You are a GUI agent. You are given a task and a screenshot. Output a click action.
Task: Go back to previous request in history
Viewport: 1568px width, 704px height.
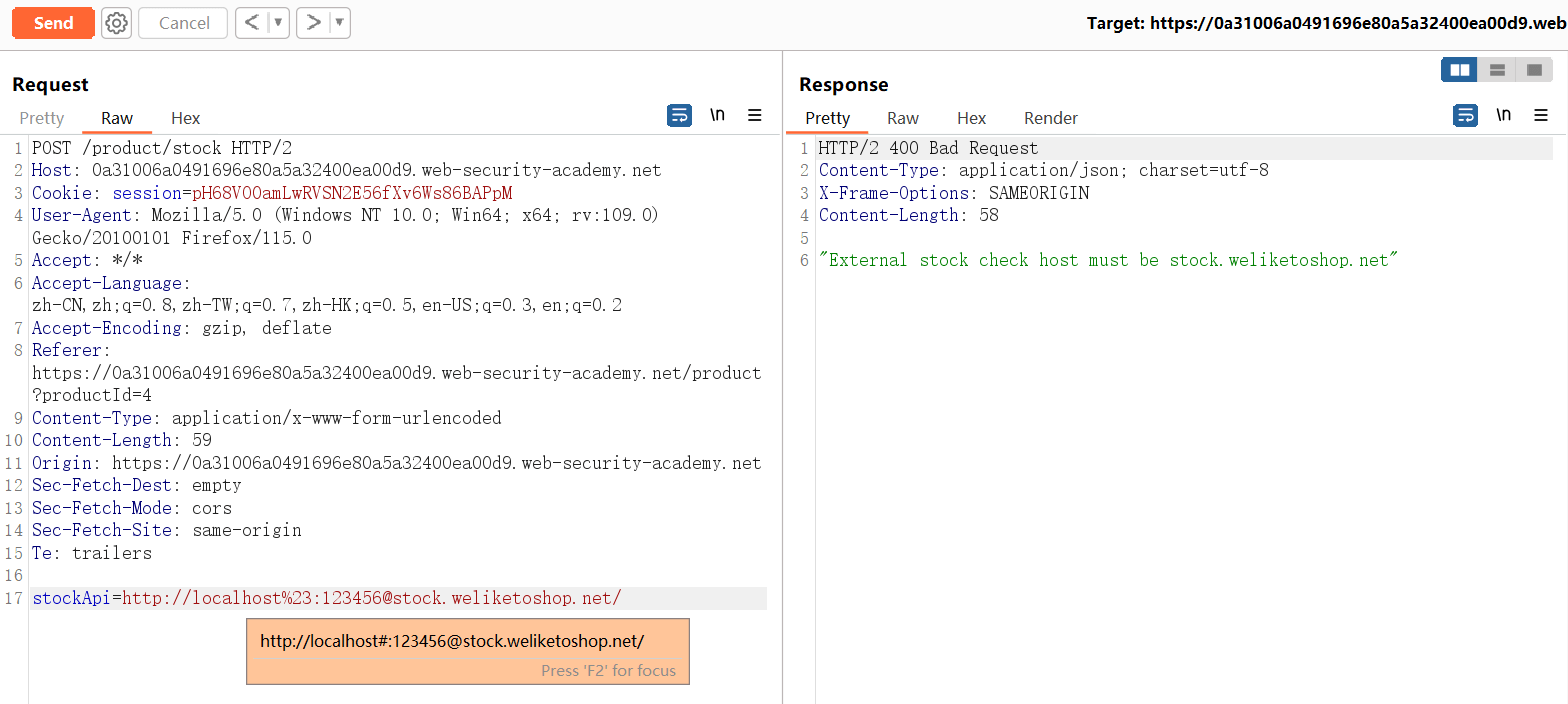pos(252,23)
